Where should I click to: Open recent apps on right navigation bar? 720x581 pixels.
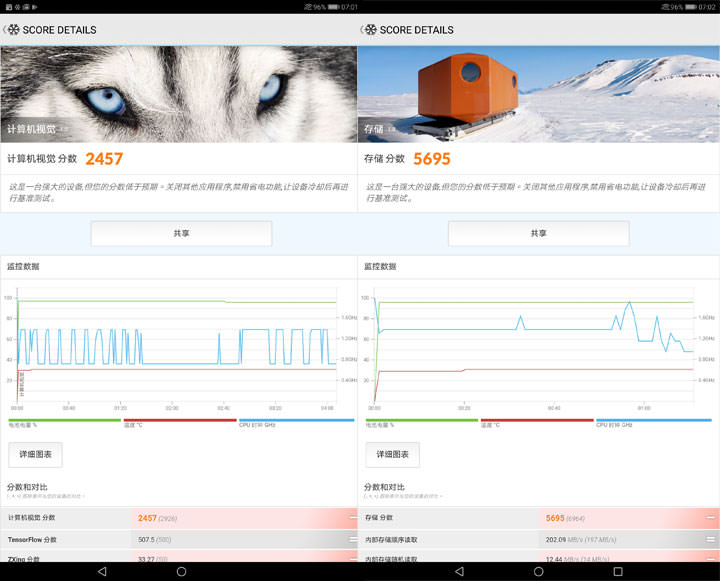(618, 571)
